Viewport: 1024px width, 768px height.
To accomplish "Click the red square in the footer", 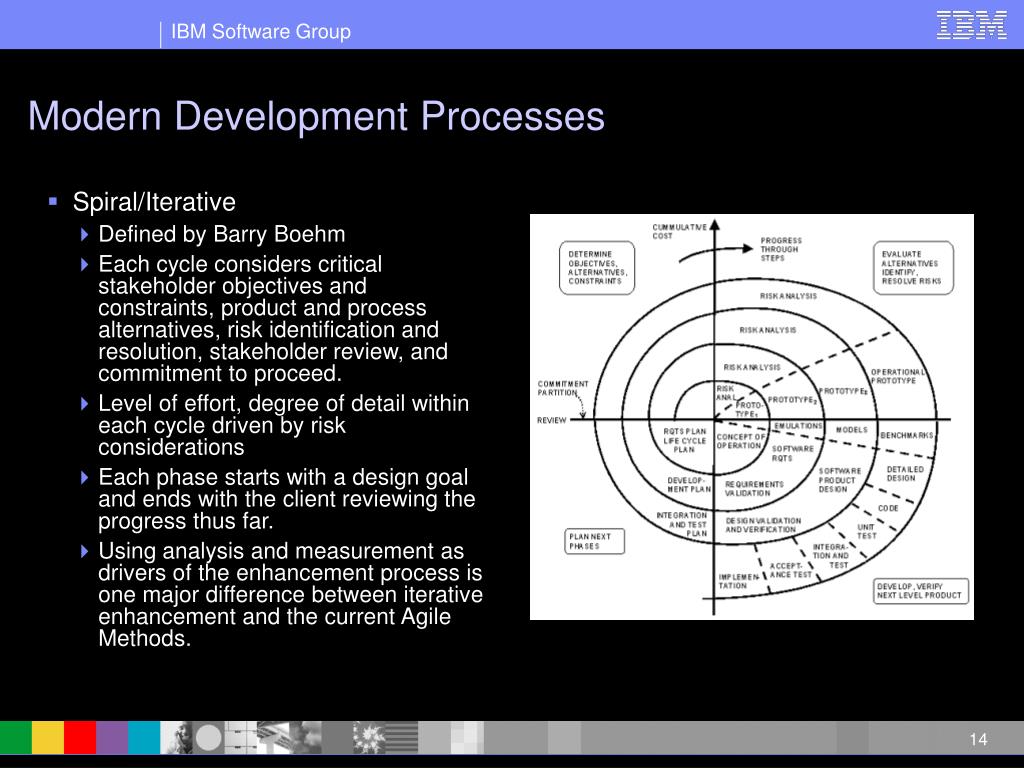I will pyautogui.click(x=80, y=737).
